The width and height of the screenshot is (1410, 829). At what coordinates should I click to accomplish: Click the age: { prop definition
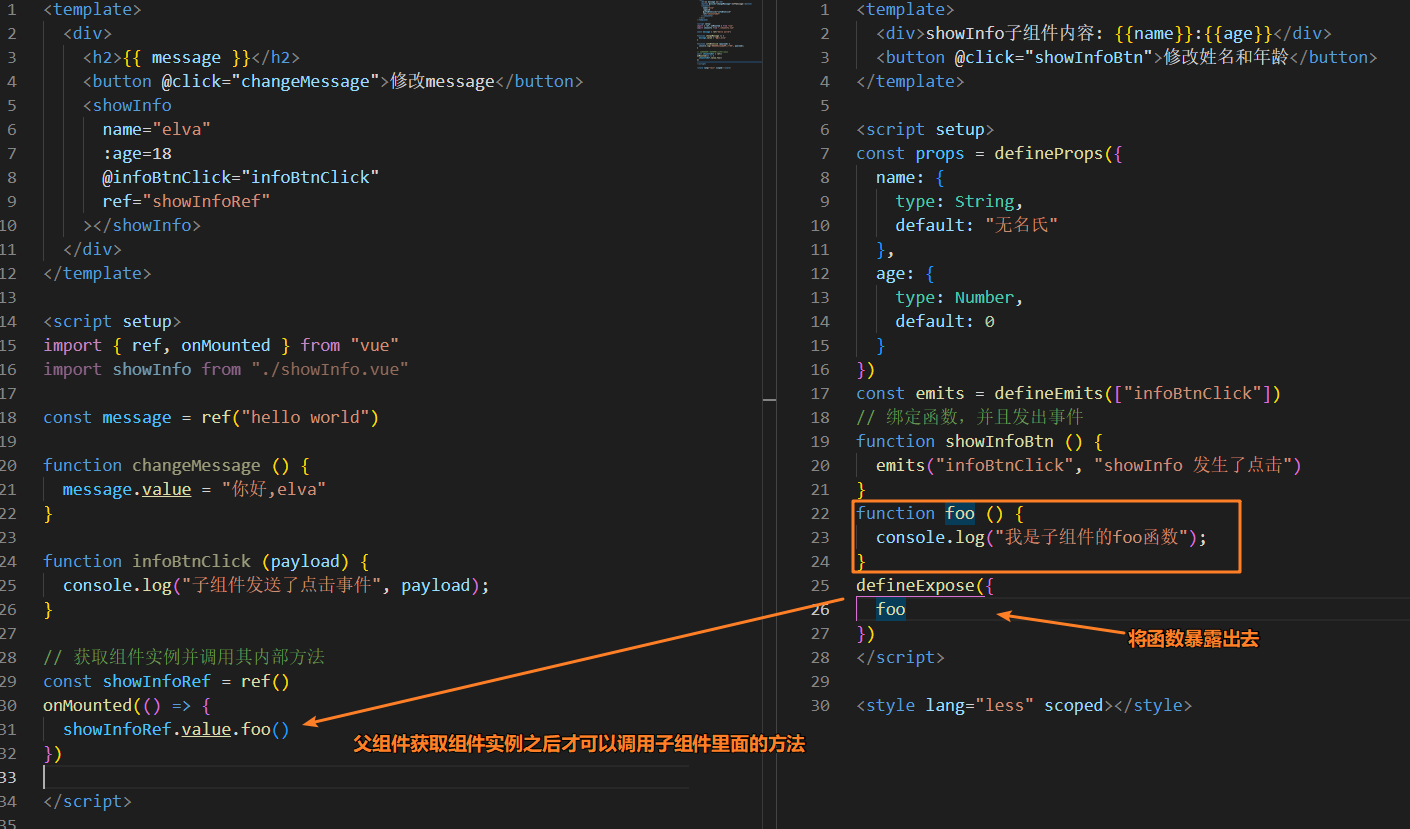(x=905, y=273)
